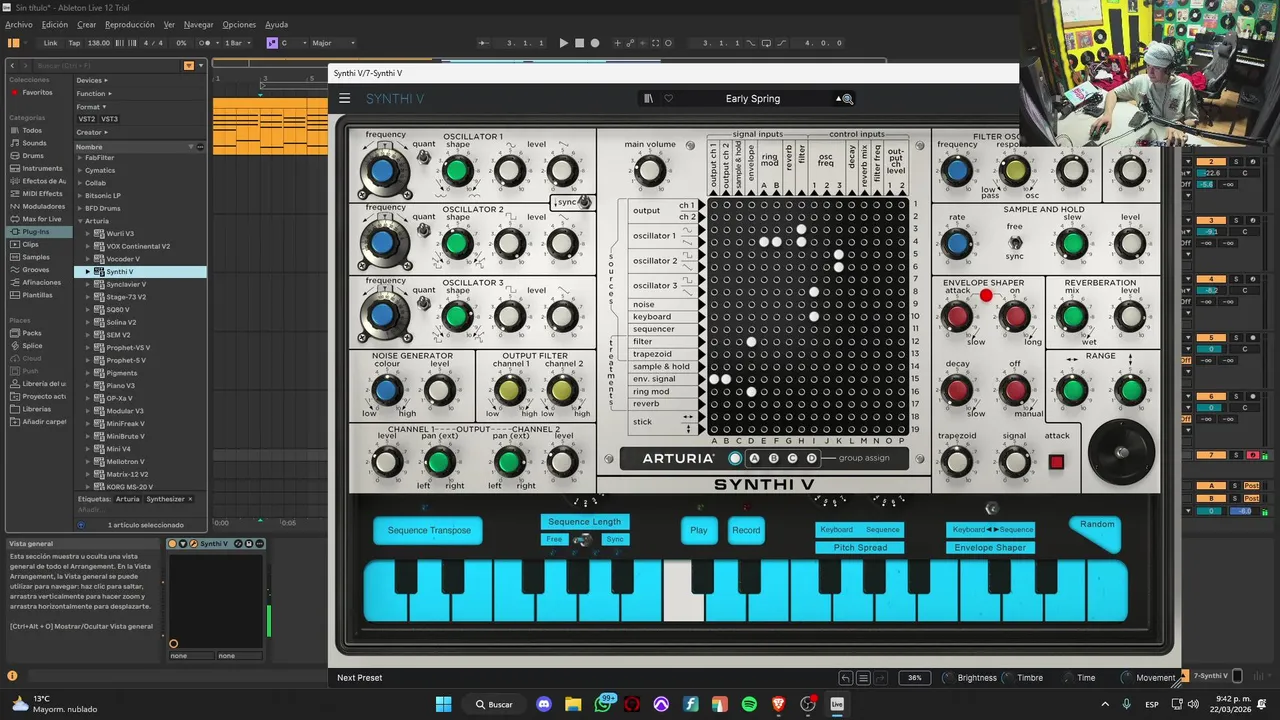This screenshot has width=1280, height=720.
Task: Open the Ayuda menu
Action: point(276,24)
